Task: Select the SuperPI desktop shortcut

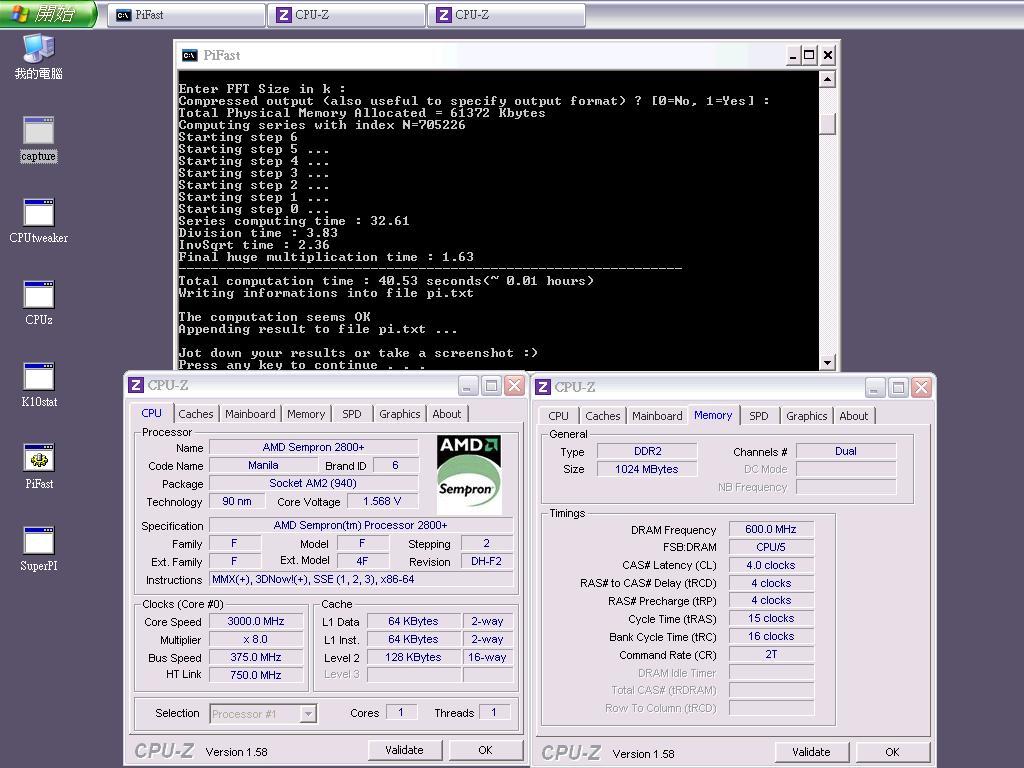Action: (39, 549)
